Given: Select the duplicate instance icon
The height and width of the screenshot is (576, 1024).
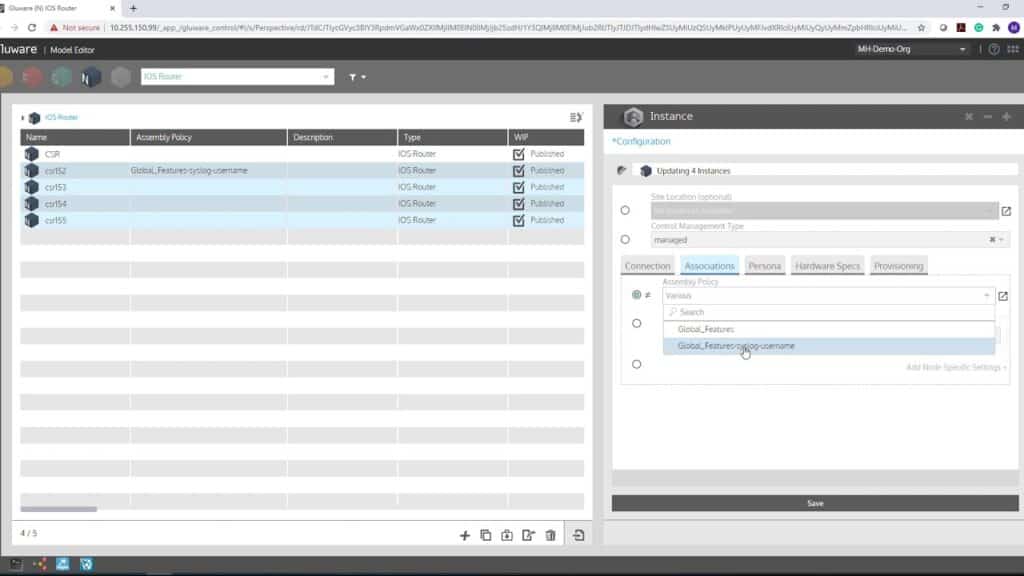Looking at the screenshot, I should (x=487, y=535).
